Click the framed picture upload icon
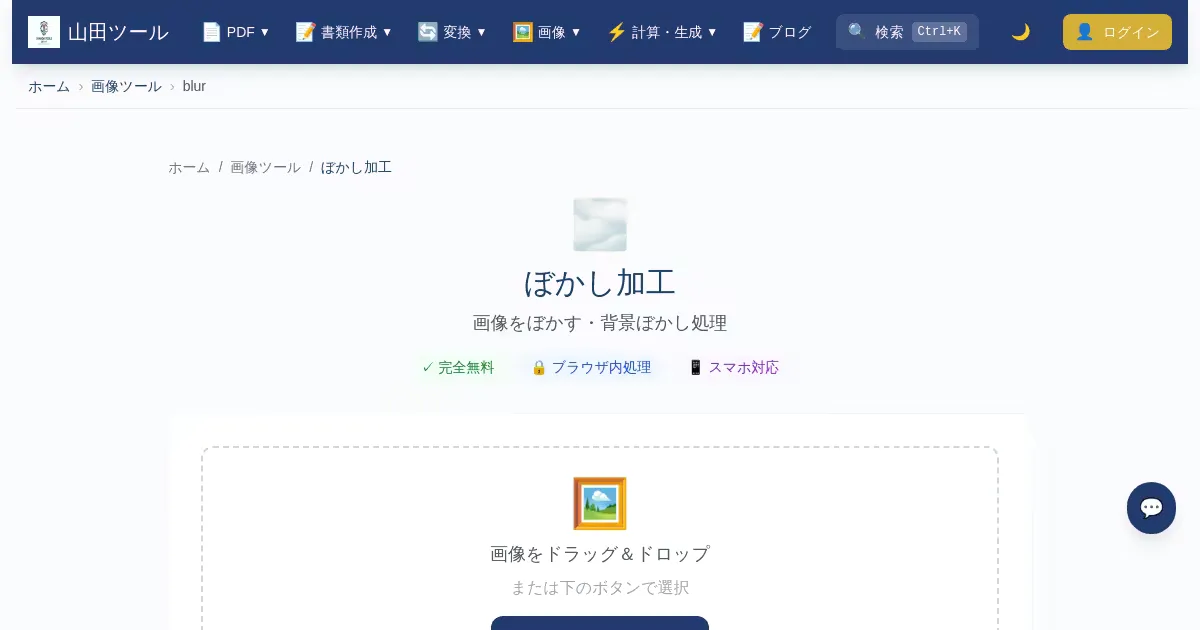 pyautogui.click(x=600, y=503)
